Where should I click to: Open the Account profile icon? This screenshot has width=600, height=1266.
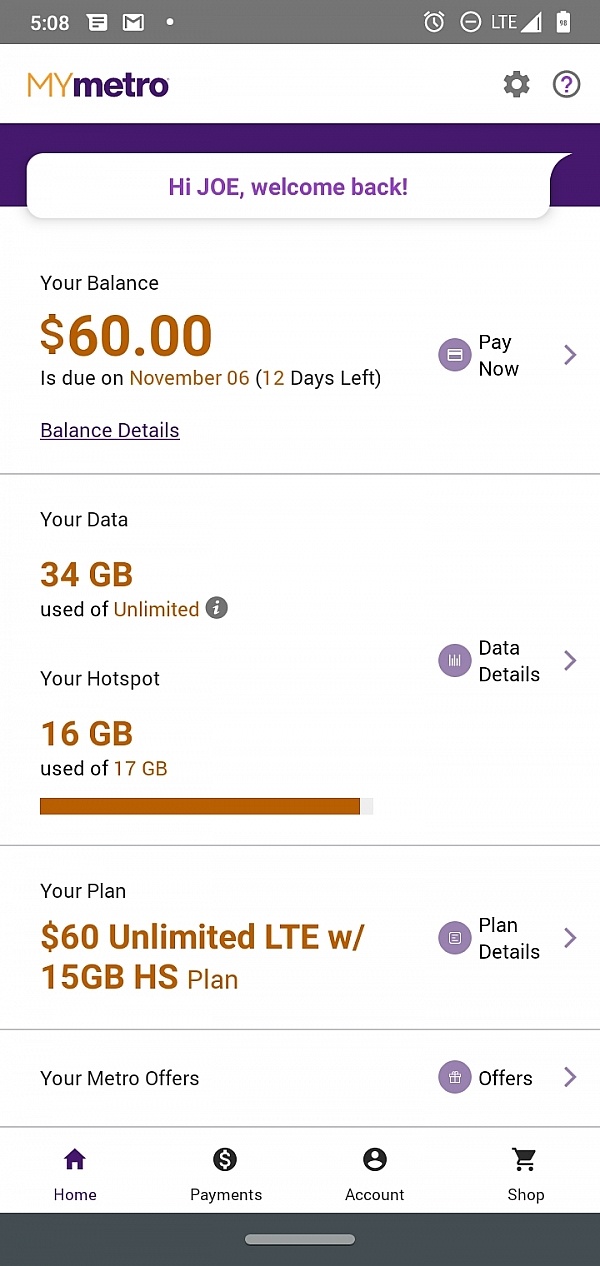374,1159
